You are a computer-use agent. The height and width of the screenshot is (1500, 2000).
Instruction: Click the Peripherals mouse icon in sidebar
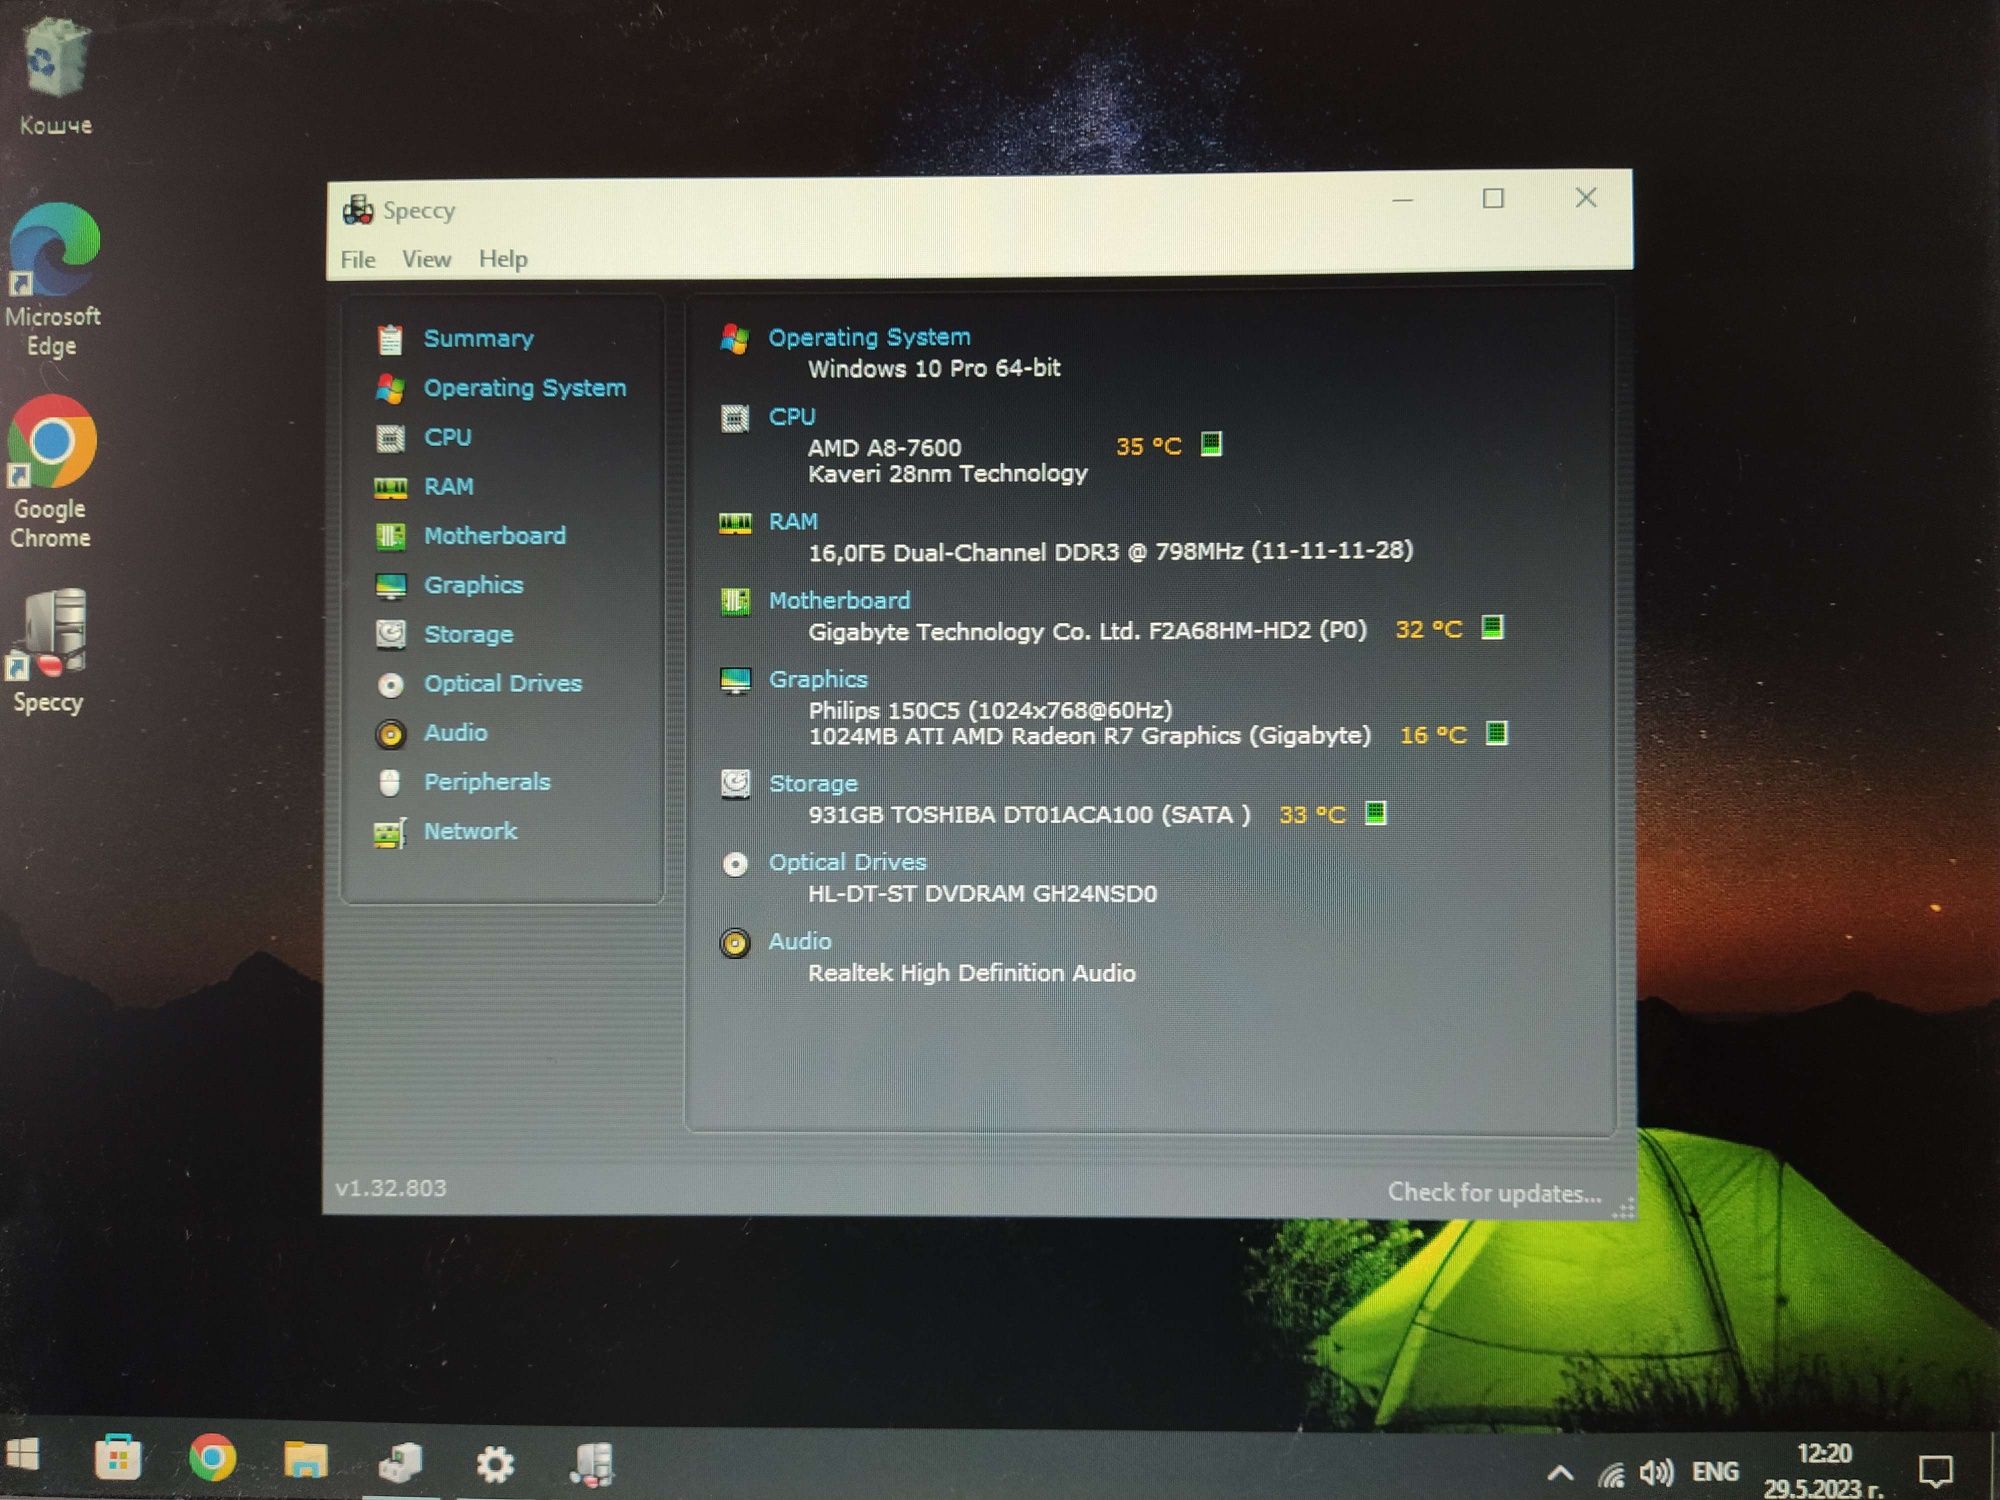click(390, 782)
